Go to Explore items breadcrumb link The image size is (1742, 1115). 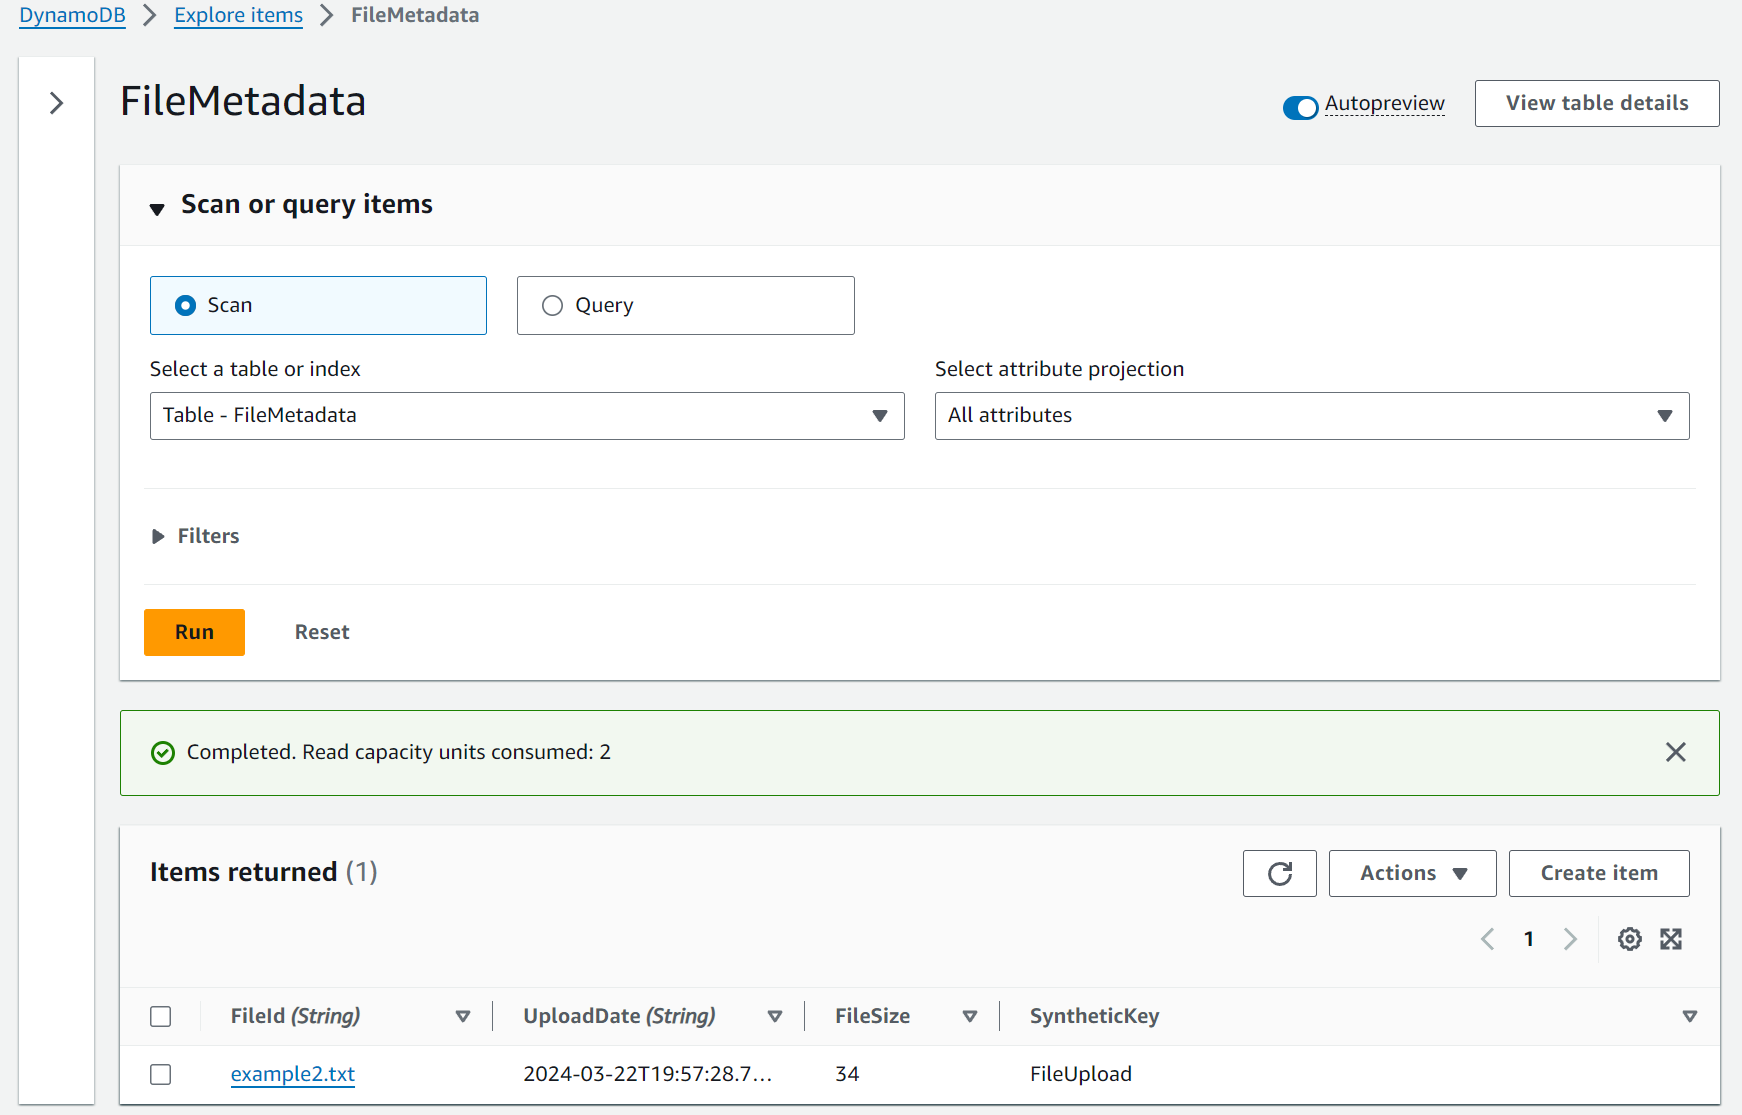(x=238, y=15)
